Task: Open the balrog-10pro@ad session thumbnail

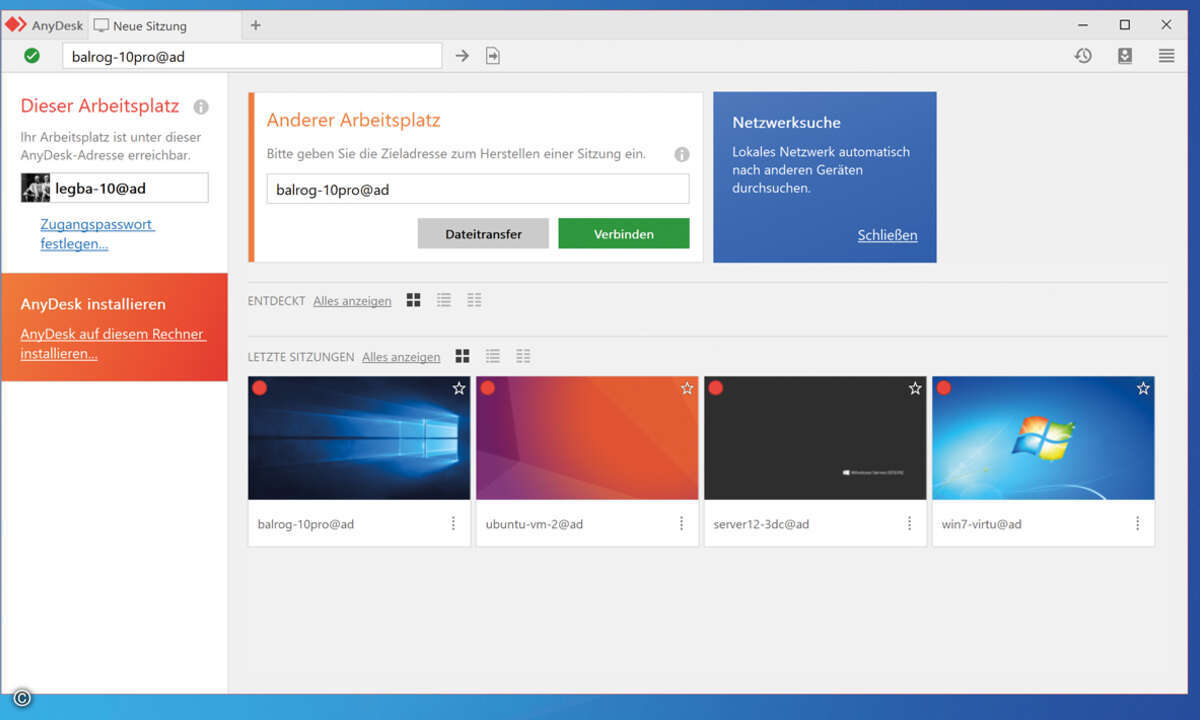Action: click(359, 438)
